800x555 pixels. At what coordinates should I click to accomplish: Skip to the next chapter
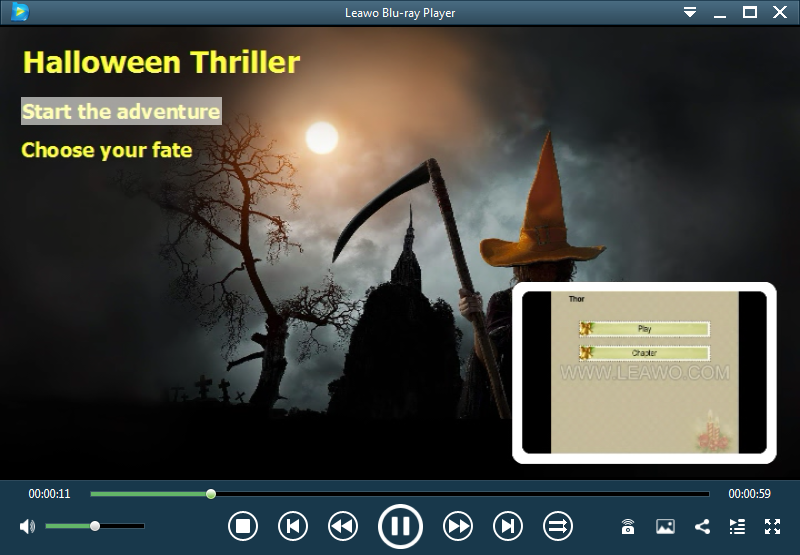pyautogui.click(x=508, y=526)
